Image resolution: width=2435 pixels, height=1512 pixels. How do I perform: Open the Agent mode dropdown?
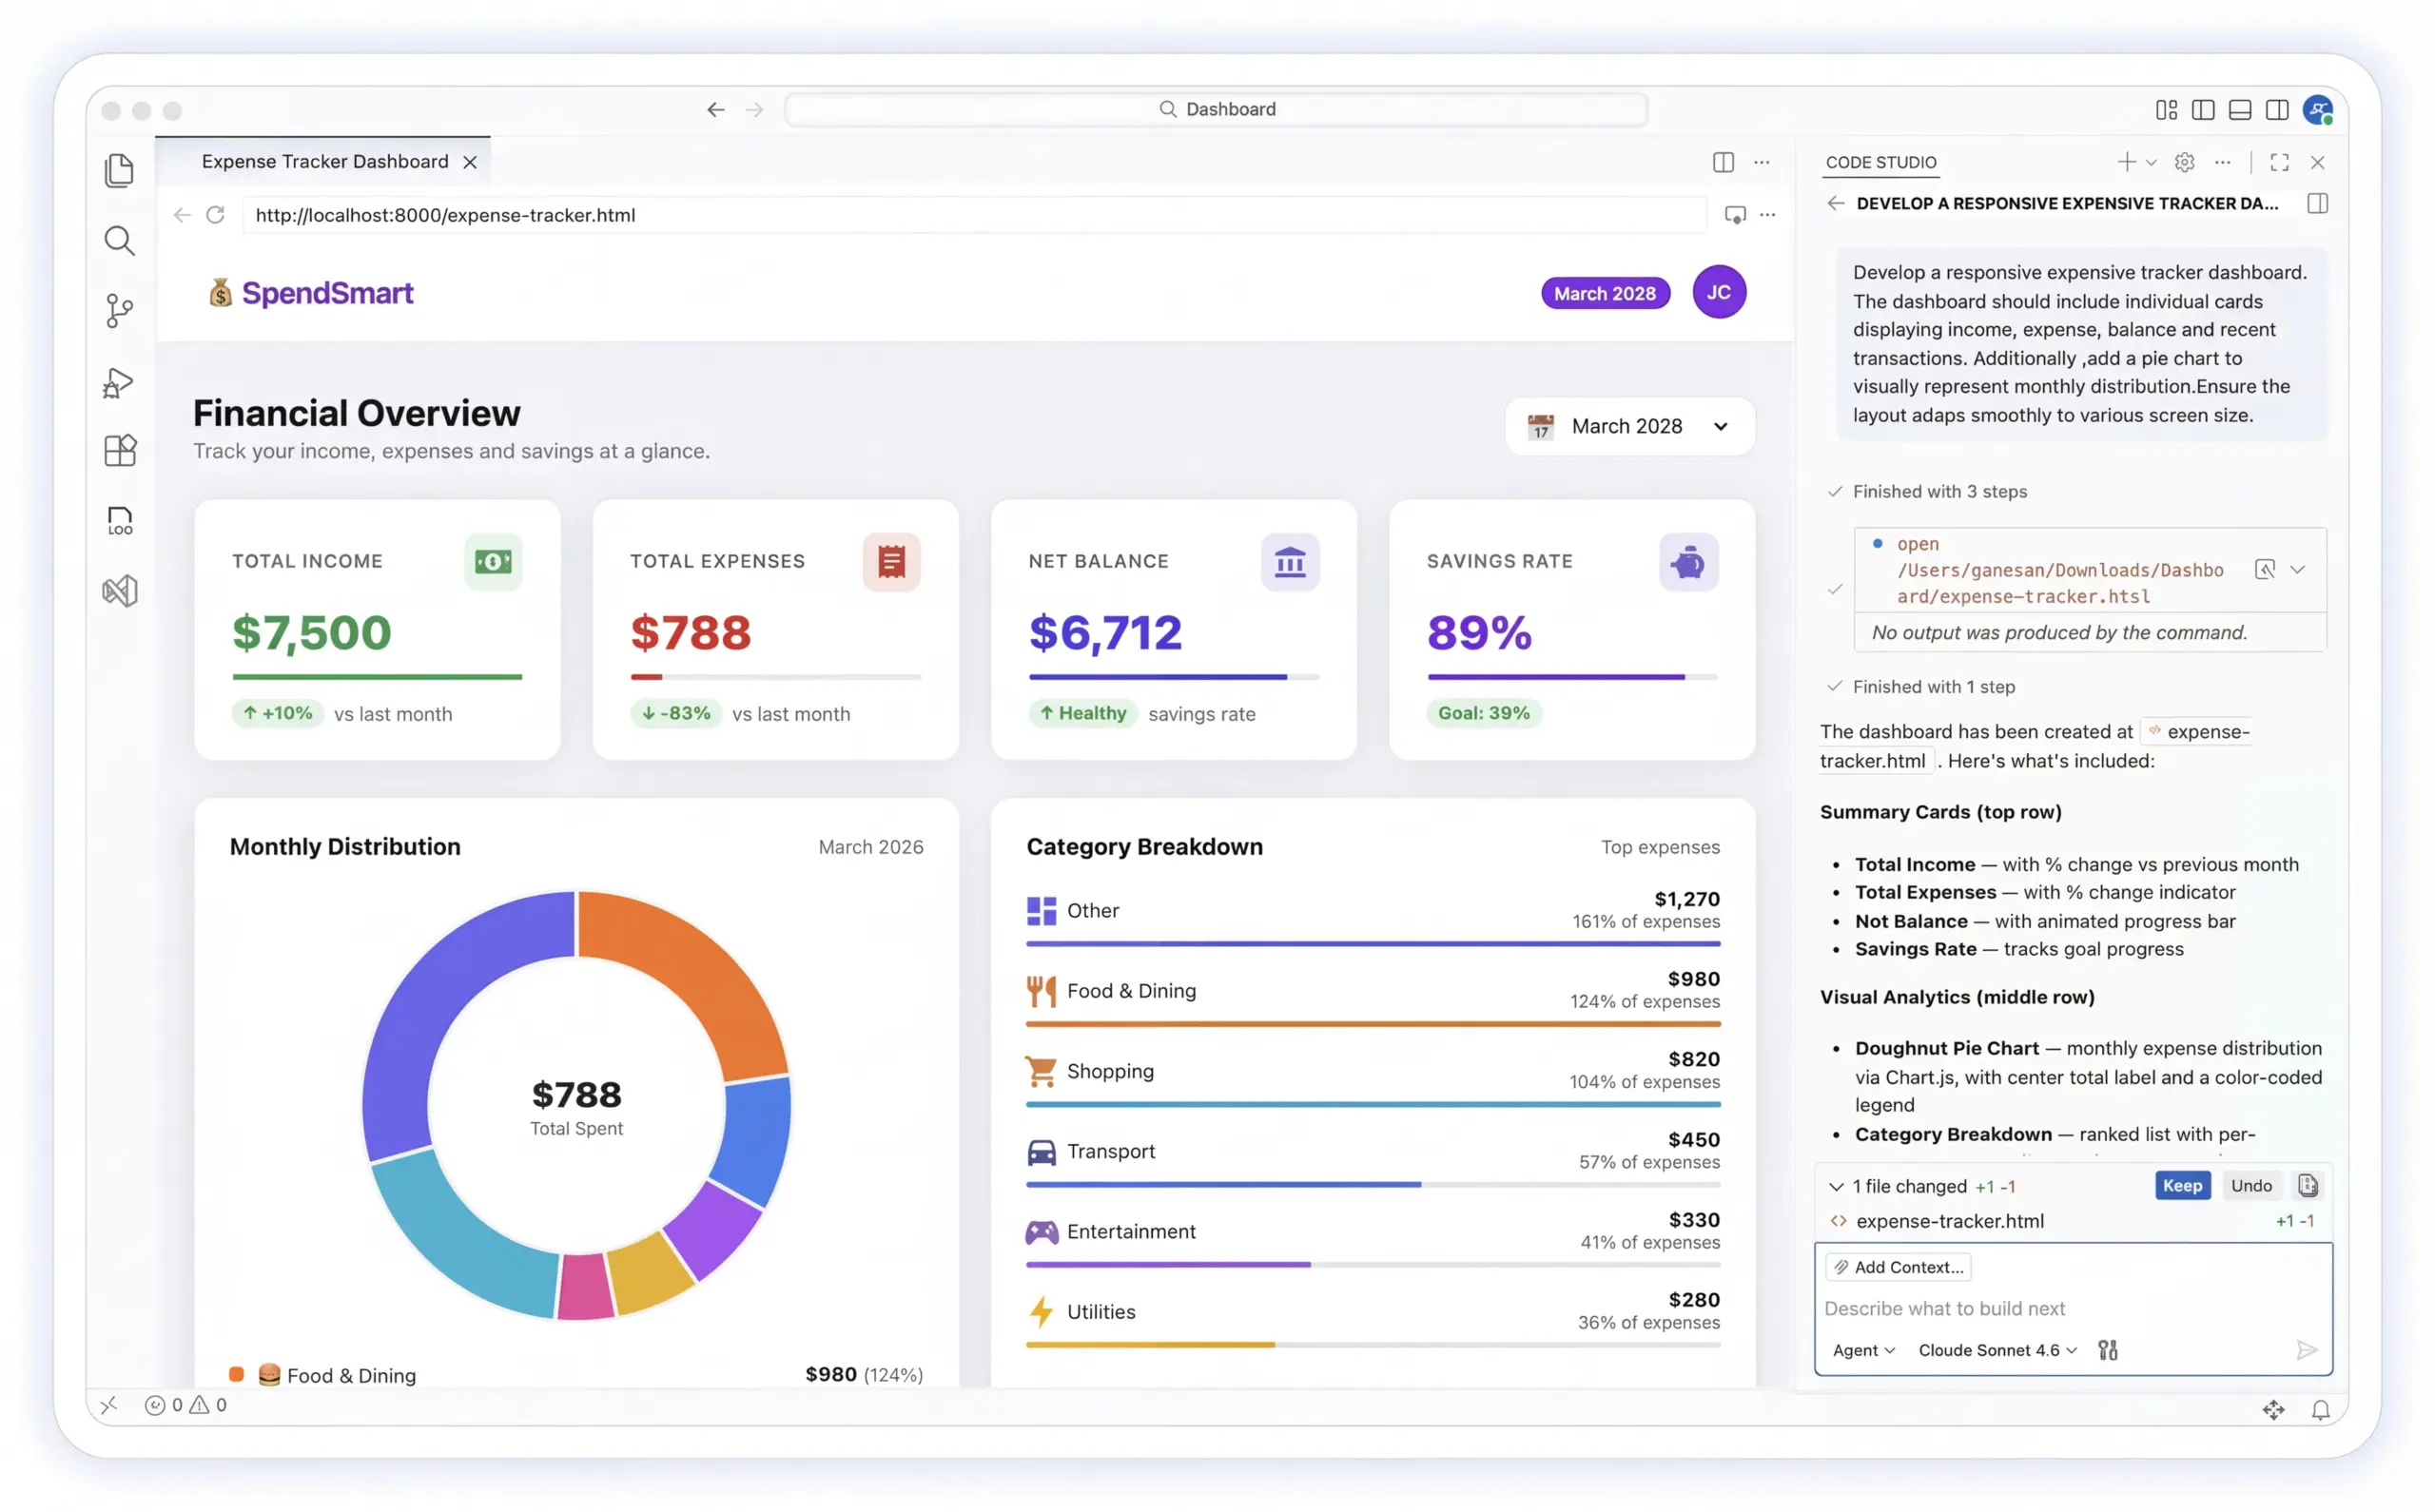[1862, 1350]
